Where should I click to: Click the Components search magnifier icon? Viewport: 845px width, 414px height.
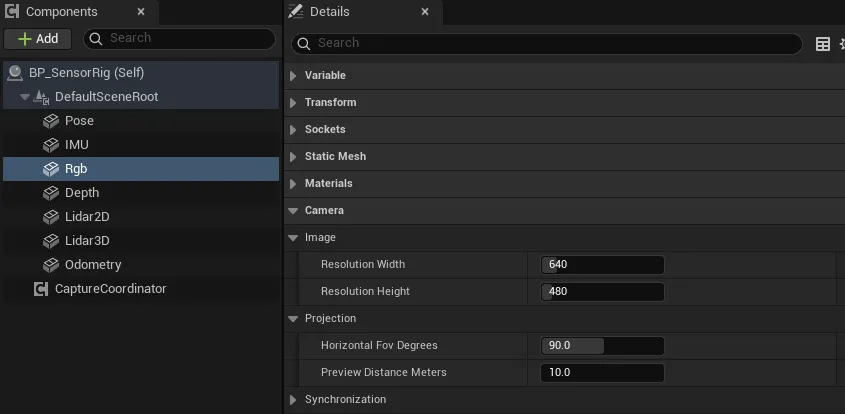(96, 38)
